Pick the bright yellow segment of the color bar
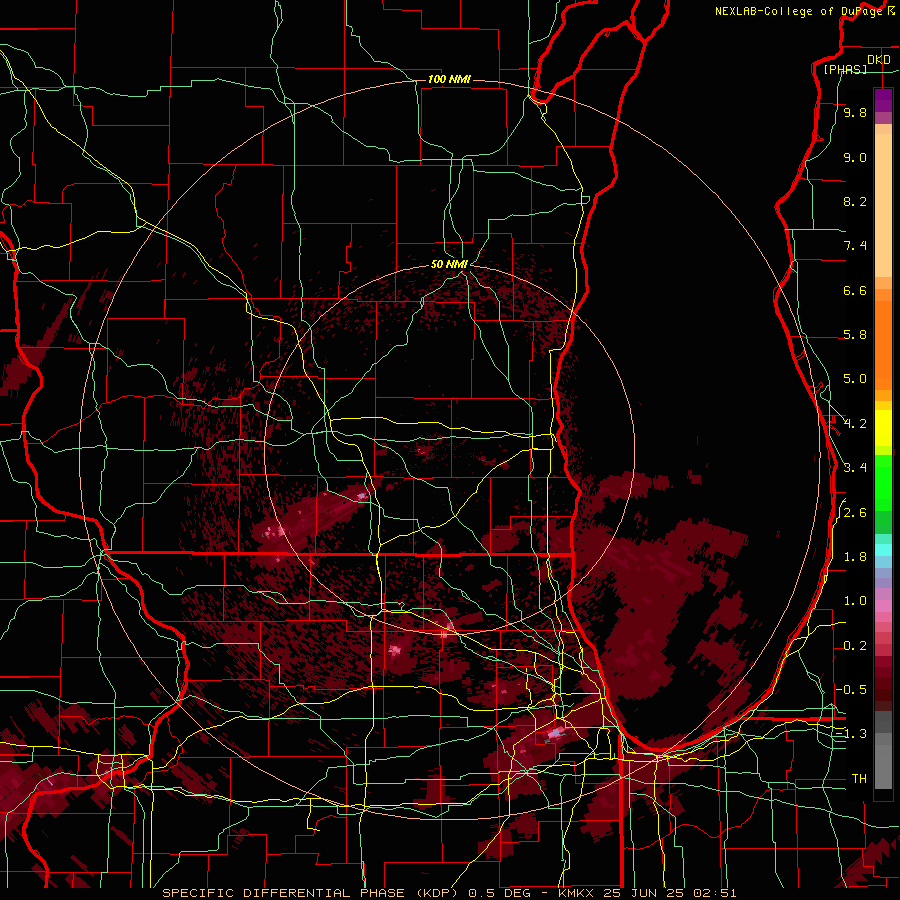Image resolution: width=900 pixels, height=900 pixels. 883,428
